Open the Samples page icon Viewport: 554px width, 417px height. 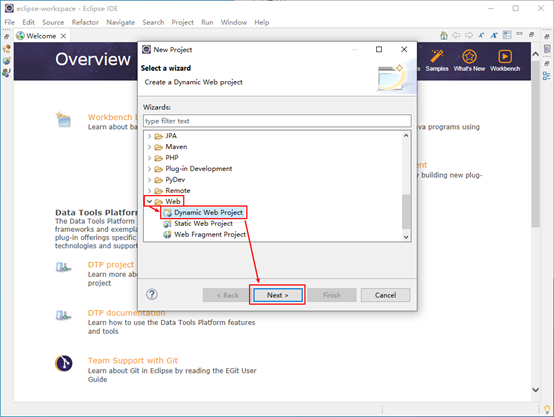(x=437, y=57)
